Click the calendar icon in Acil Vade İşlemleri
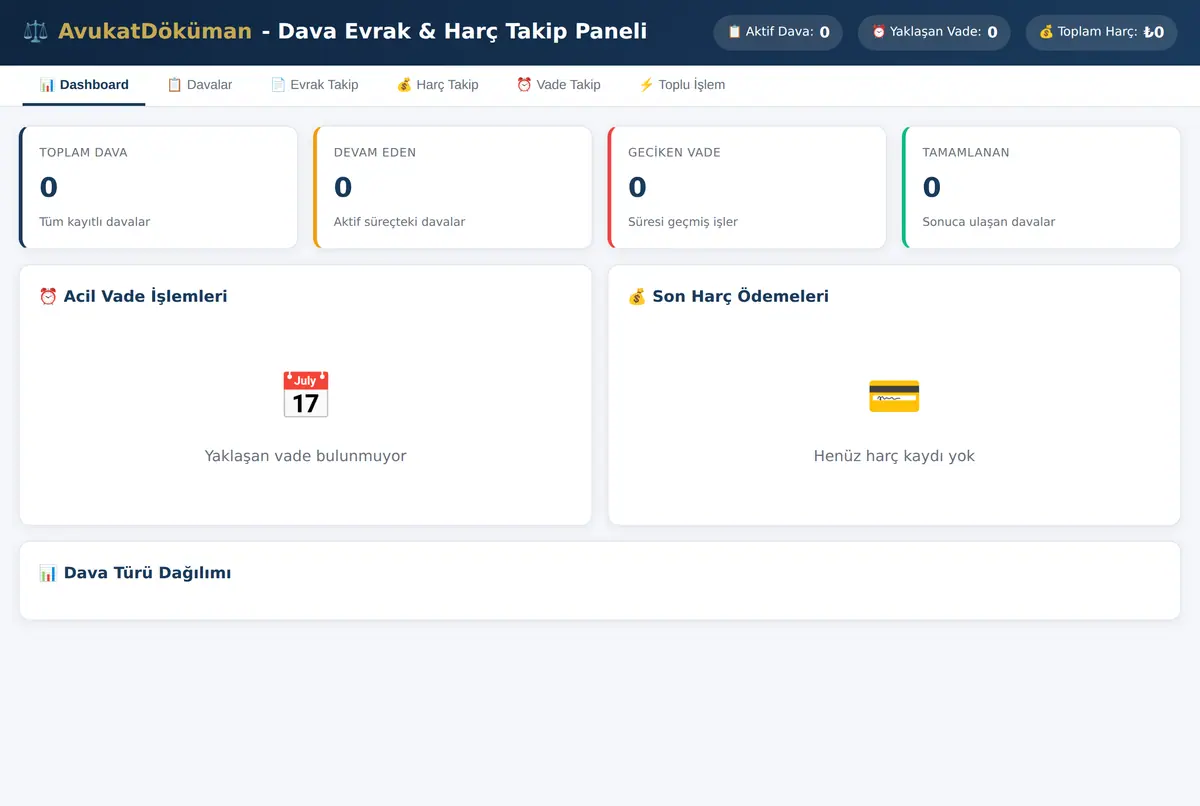The height and width of the screenshot is (806, 1200). pos(305,395)
